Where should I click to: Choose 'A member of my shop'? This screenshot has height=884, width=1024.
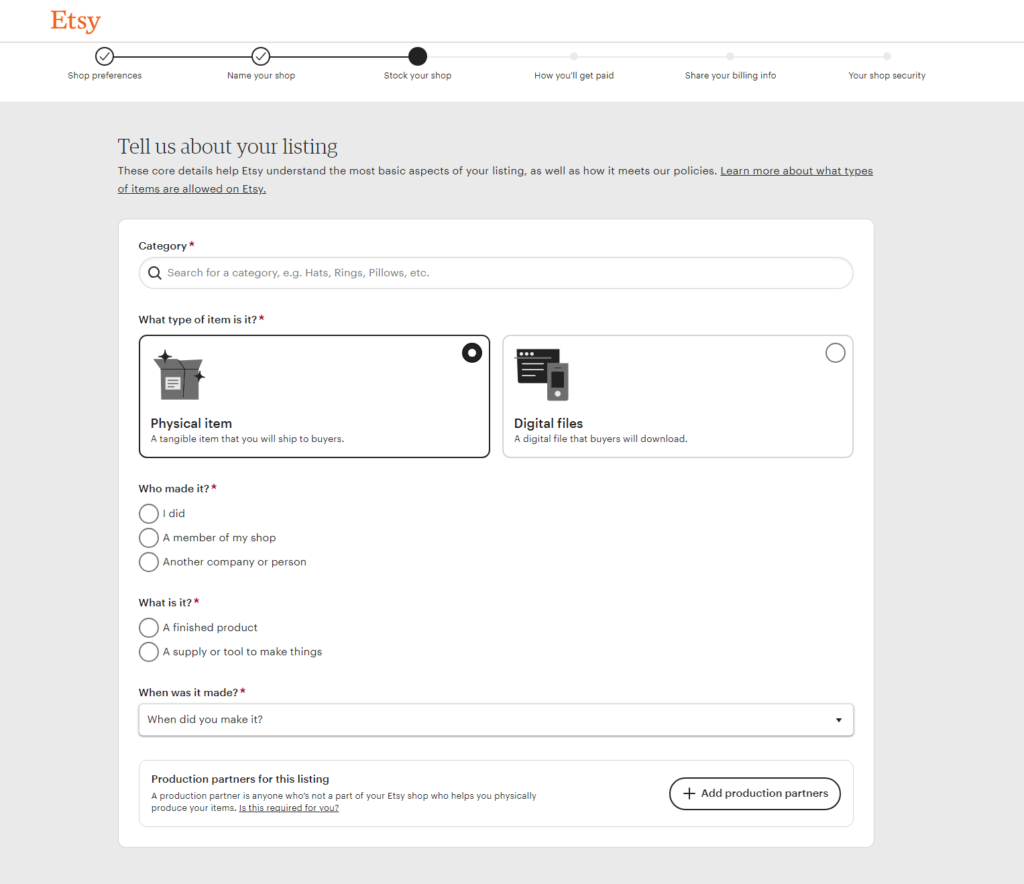click(148, 538)
